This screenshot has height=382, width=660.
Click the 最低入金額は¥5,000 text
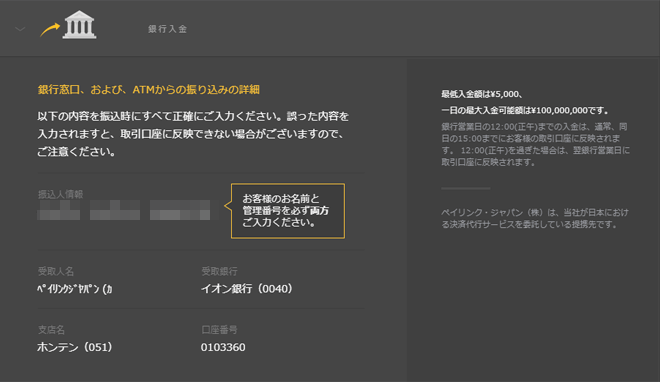pyautogui.click(x=482, y=94)
